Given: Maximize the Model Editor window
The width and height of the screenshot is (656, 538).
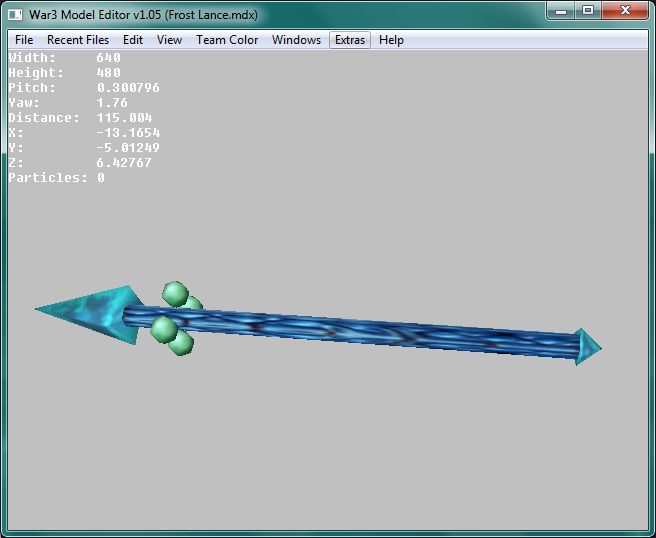Looking at the screenshot, I should coord(588,11).
